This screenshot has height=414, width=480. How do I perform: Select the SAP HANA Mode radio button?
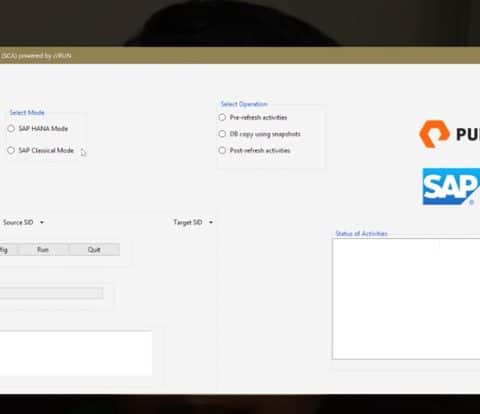(11, 129)
